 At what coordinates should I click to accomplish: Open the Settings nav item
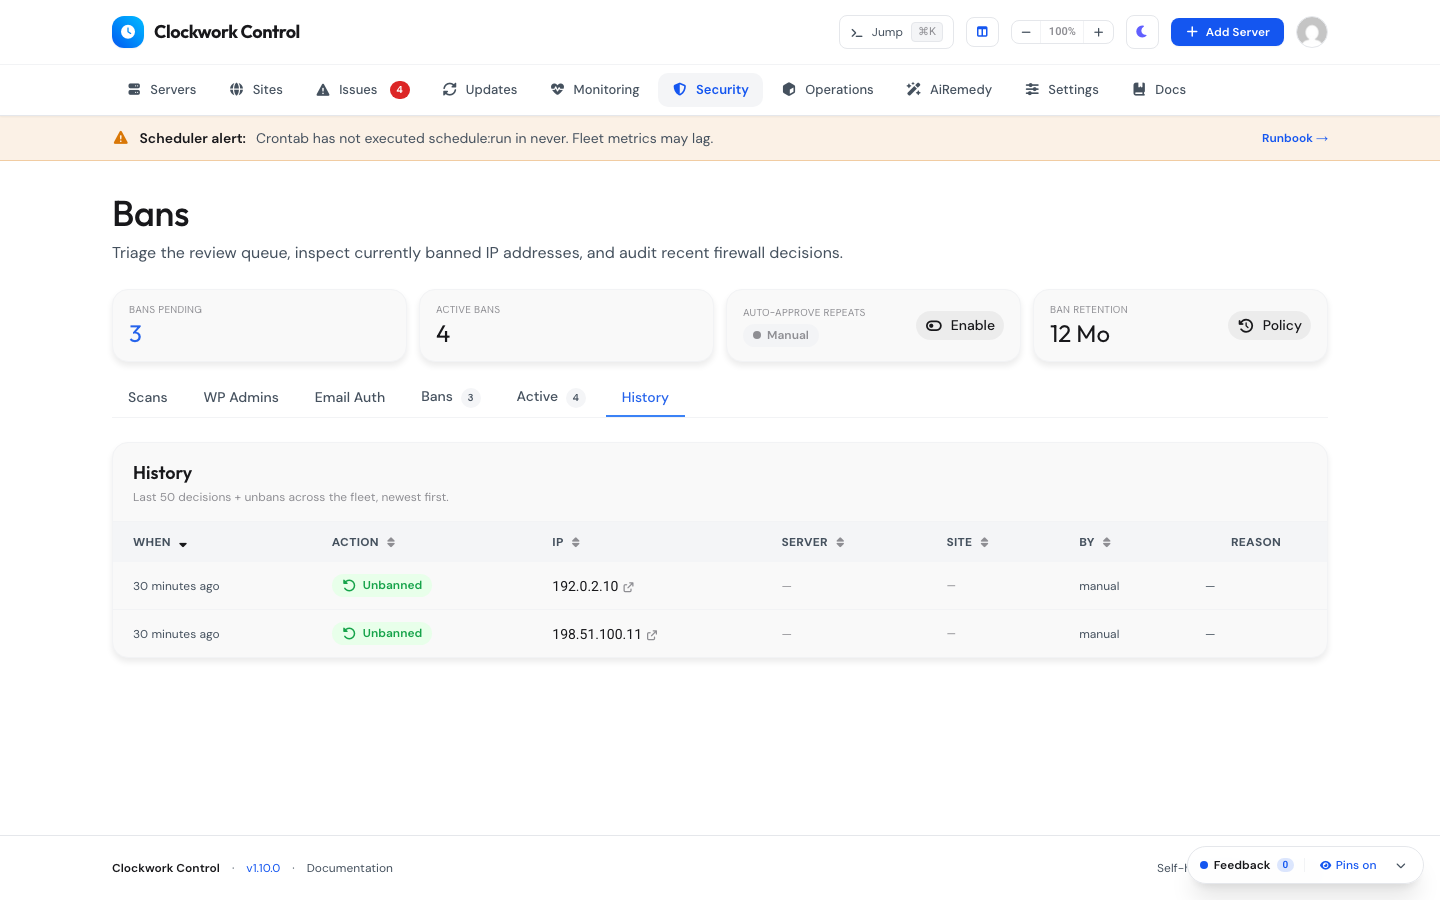point(1062,90)
